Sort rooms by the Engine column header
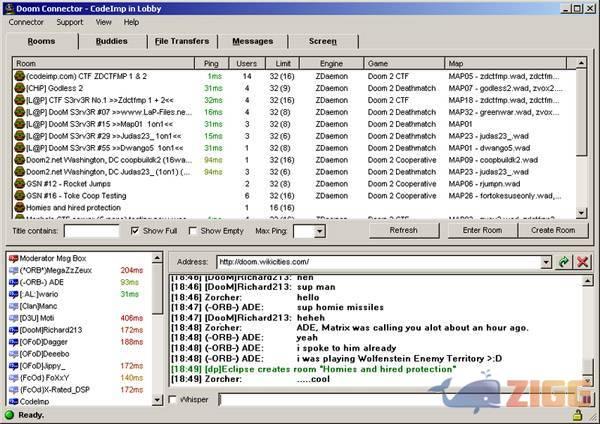The width and height of the screenshot is (600, 424). 331,64
